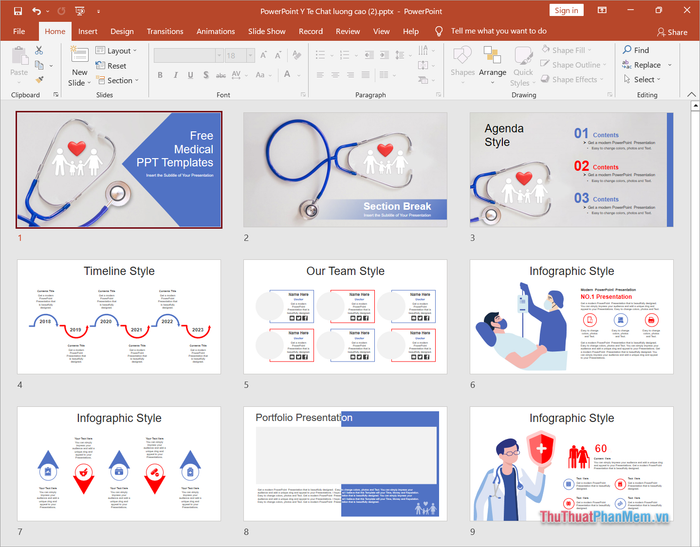Click the Decrease Font Size icon
This screenshot has width=700, height=547.
click(278, 55)
